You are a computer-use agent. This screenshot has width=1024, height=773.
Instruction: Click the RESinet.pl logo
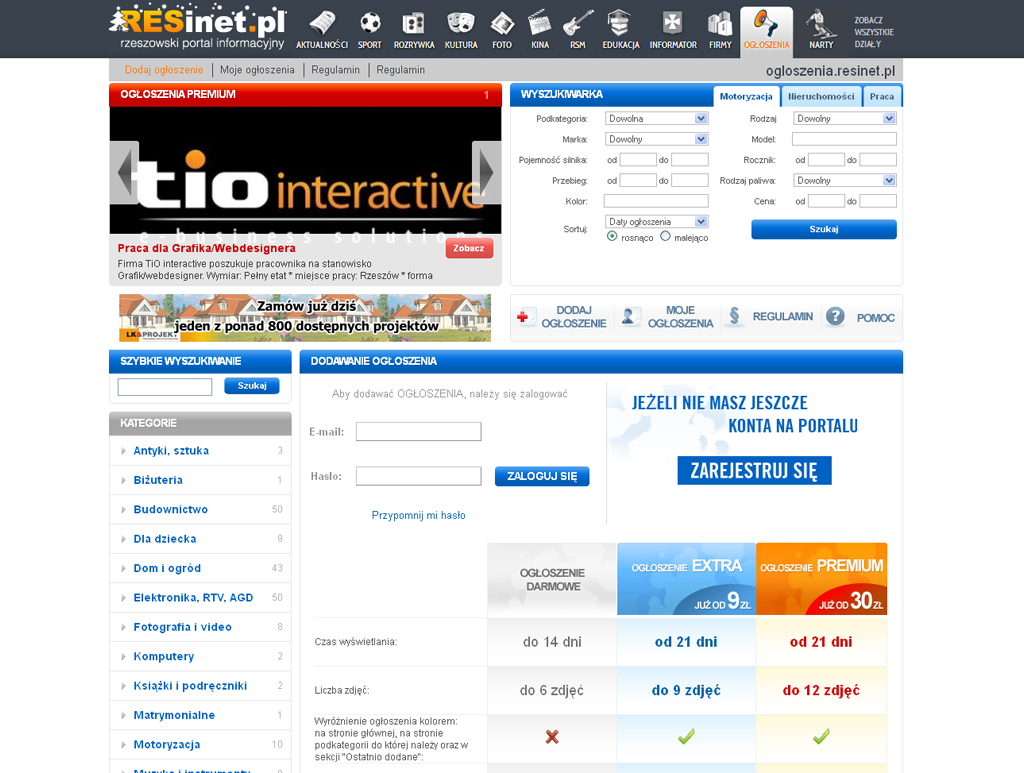[199, 28]
